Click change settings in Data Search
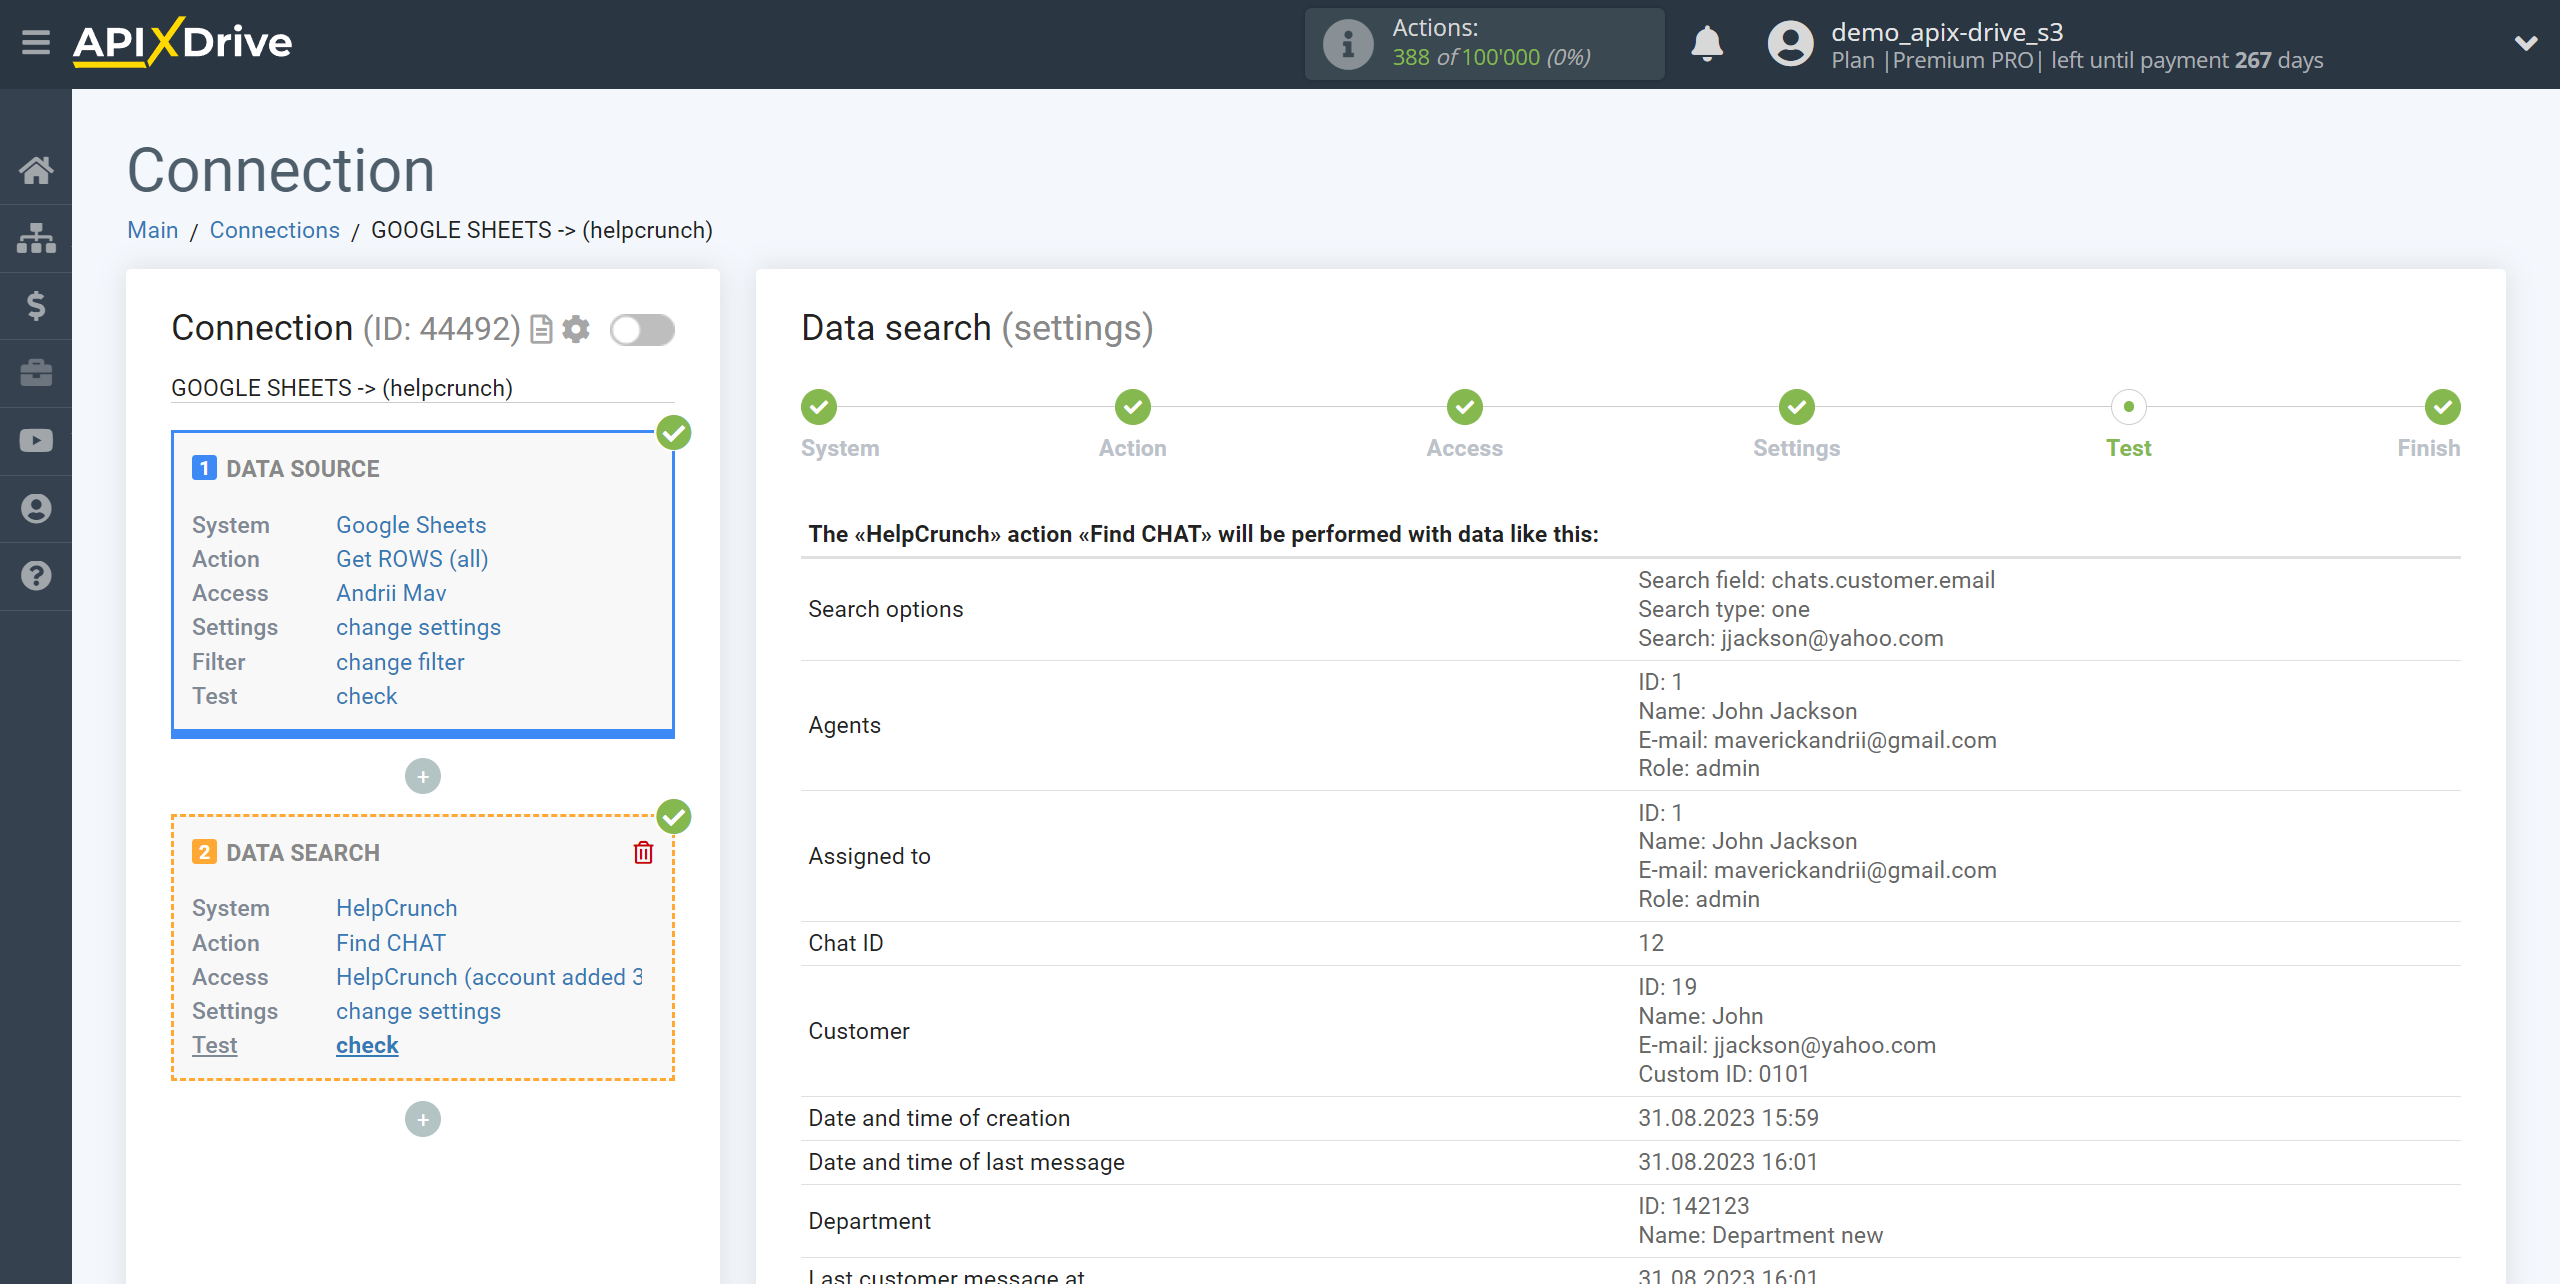This screenshot has width=2560, height=1284. point(418,1011)
